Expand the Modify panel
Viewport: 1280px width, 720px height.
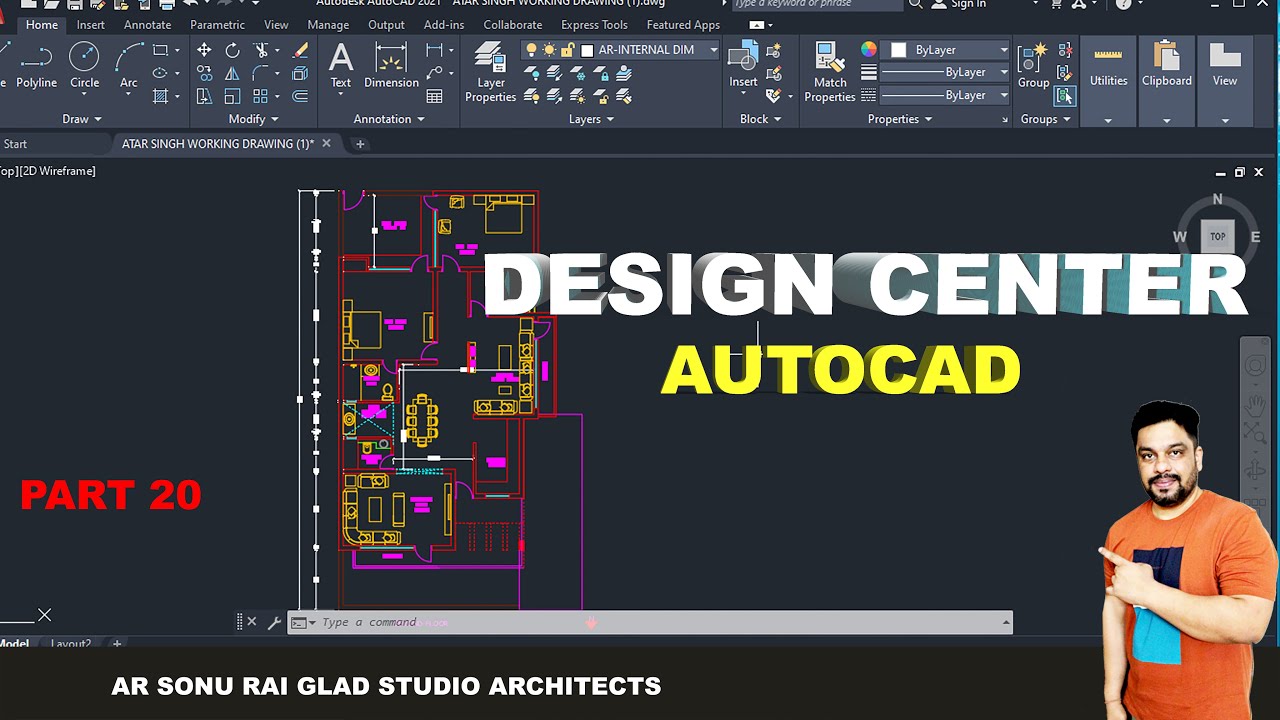pos(253,119)
